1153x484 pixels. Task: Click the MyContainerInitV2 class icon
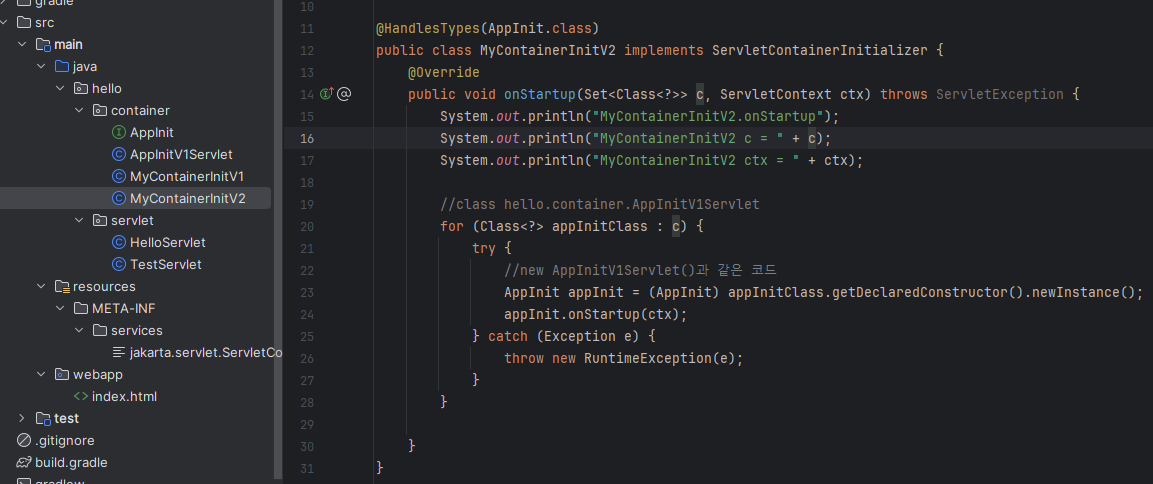(118, 199)
